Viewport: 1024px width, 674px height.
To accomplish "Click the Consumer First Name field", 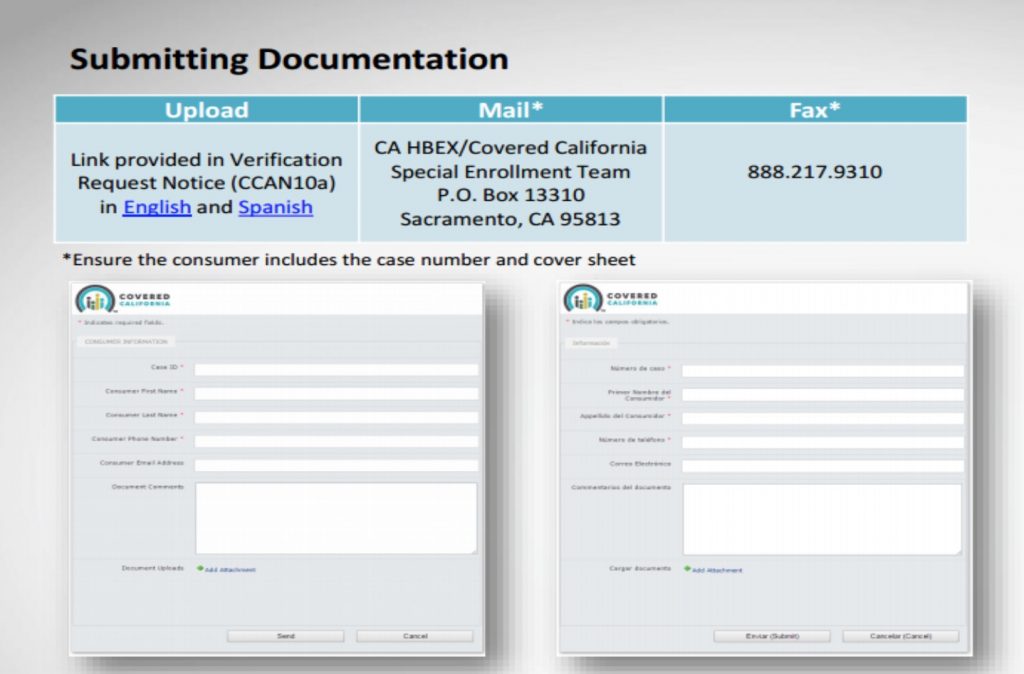I will point(337,393).
